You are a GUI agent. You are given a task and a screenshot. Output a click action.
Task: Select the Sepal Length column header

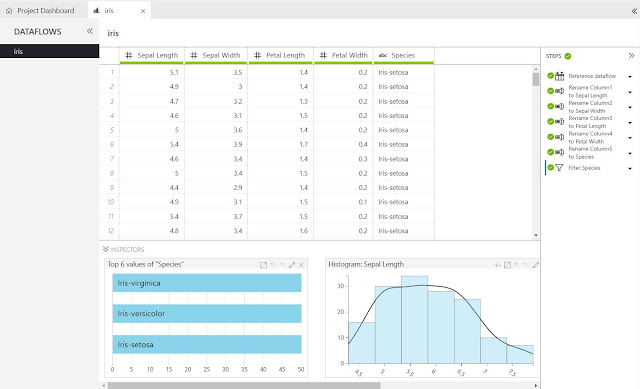point(152,55)
